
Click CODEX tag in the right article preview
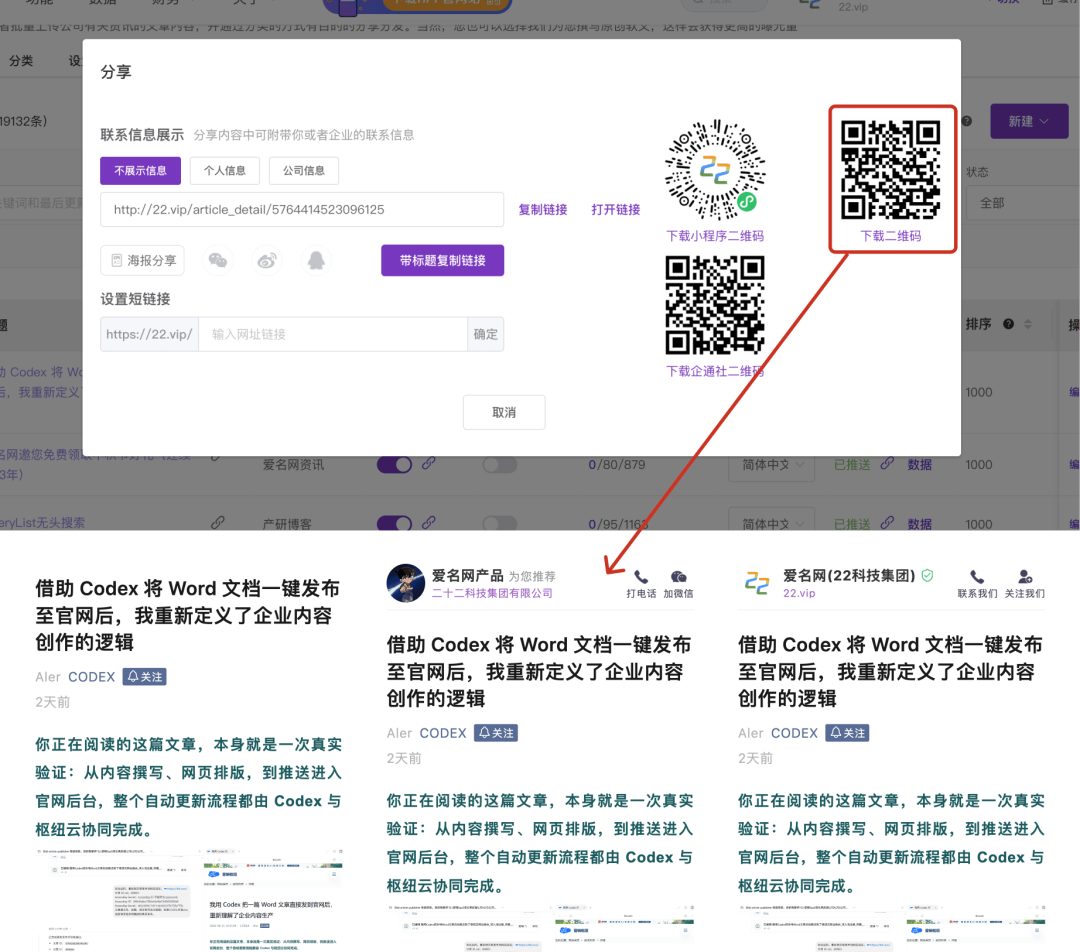click(794, 733)
